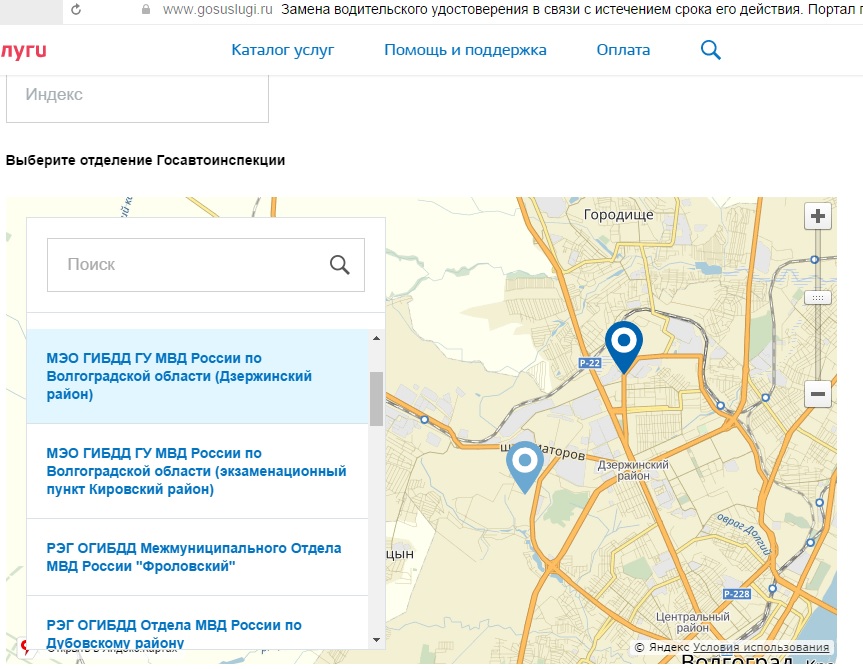Click the Дзержинский район map label
863x669 pixels.
633,470
